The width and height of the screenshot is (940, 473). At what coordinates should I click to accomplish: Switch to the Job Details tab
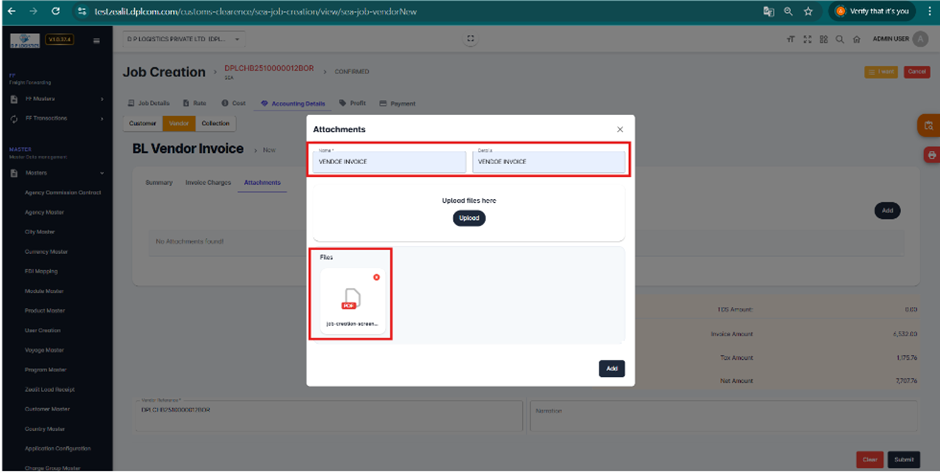(149, 103)
